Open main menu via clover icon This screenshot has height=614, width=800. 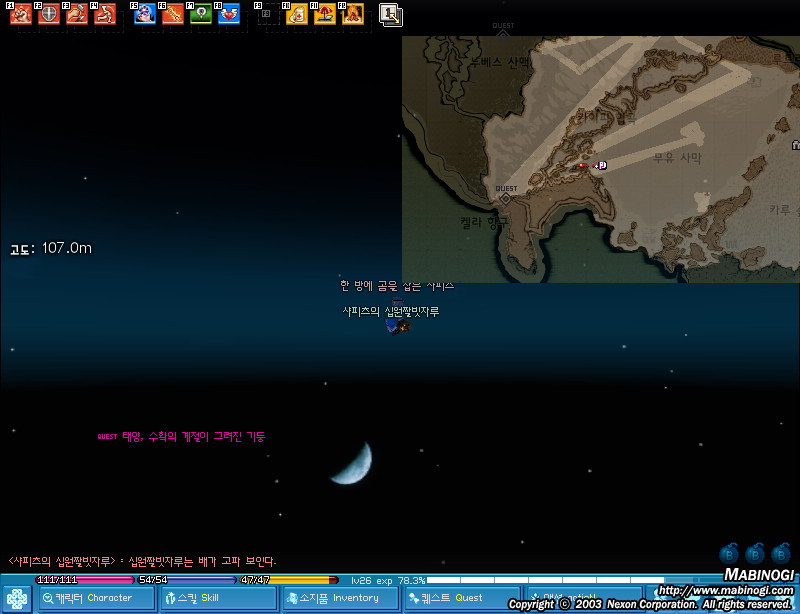(17, 598)
